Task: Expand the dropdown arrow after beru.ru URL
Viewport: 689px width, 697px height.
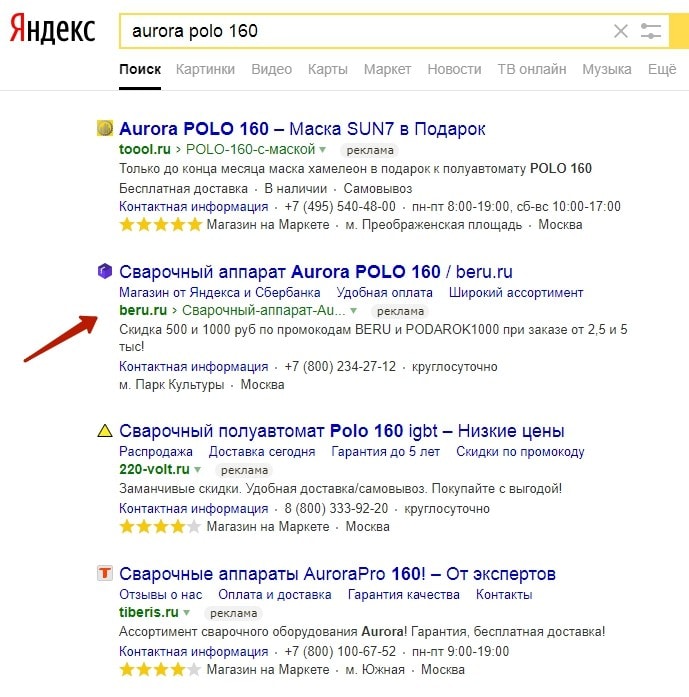Action: tap(353, 311)
